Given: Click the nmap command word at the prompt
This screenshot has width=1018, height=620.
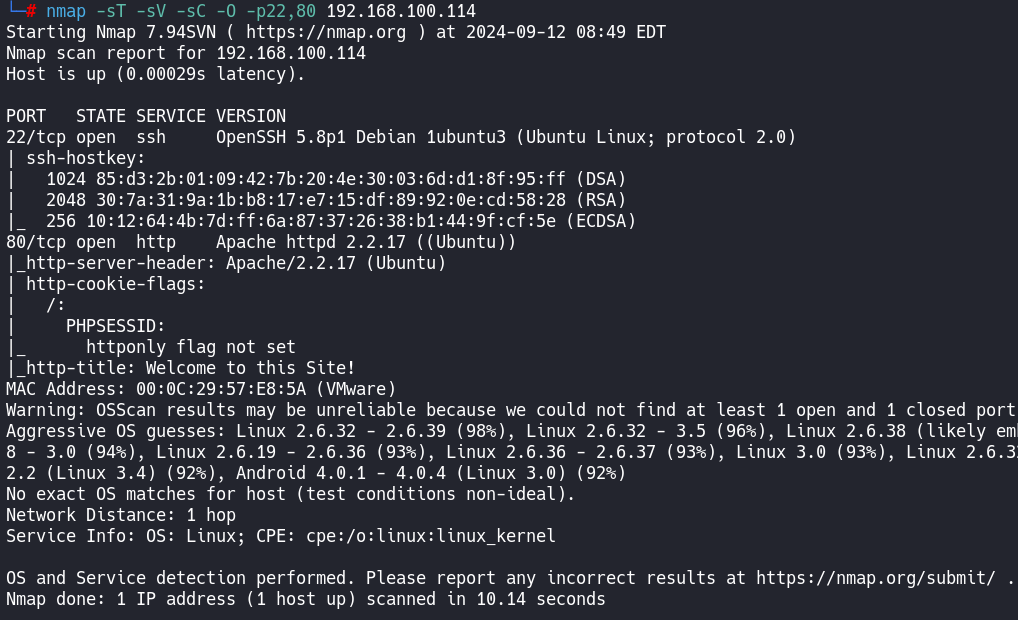Looking at the screenshot, I should [66, 11].
